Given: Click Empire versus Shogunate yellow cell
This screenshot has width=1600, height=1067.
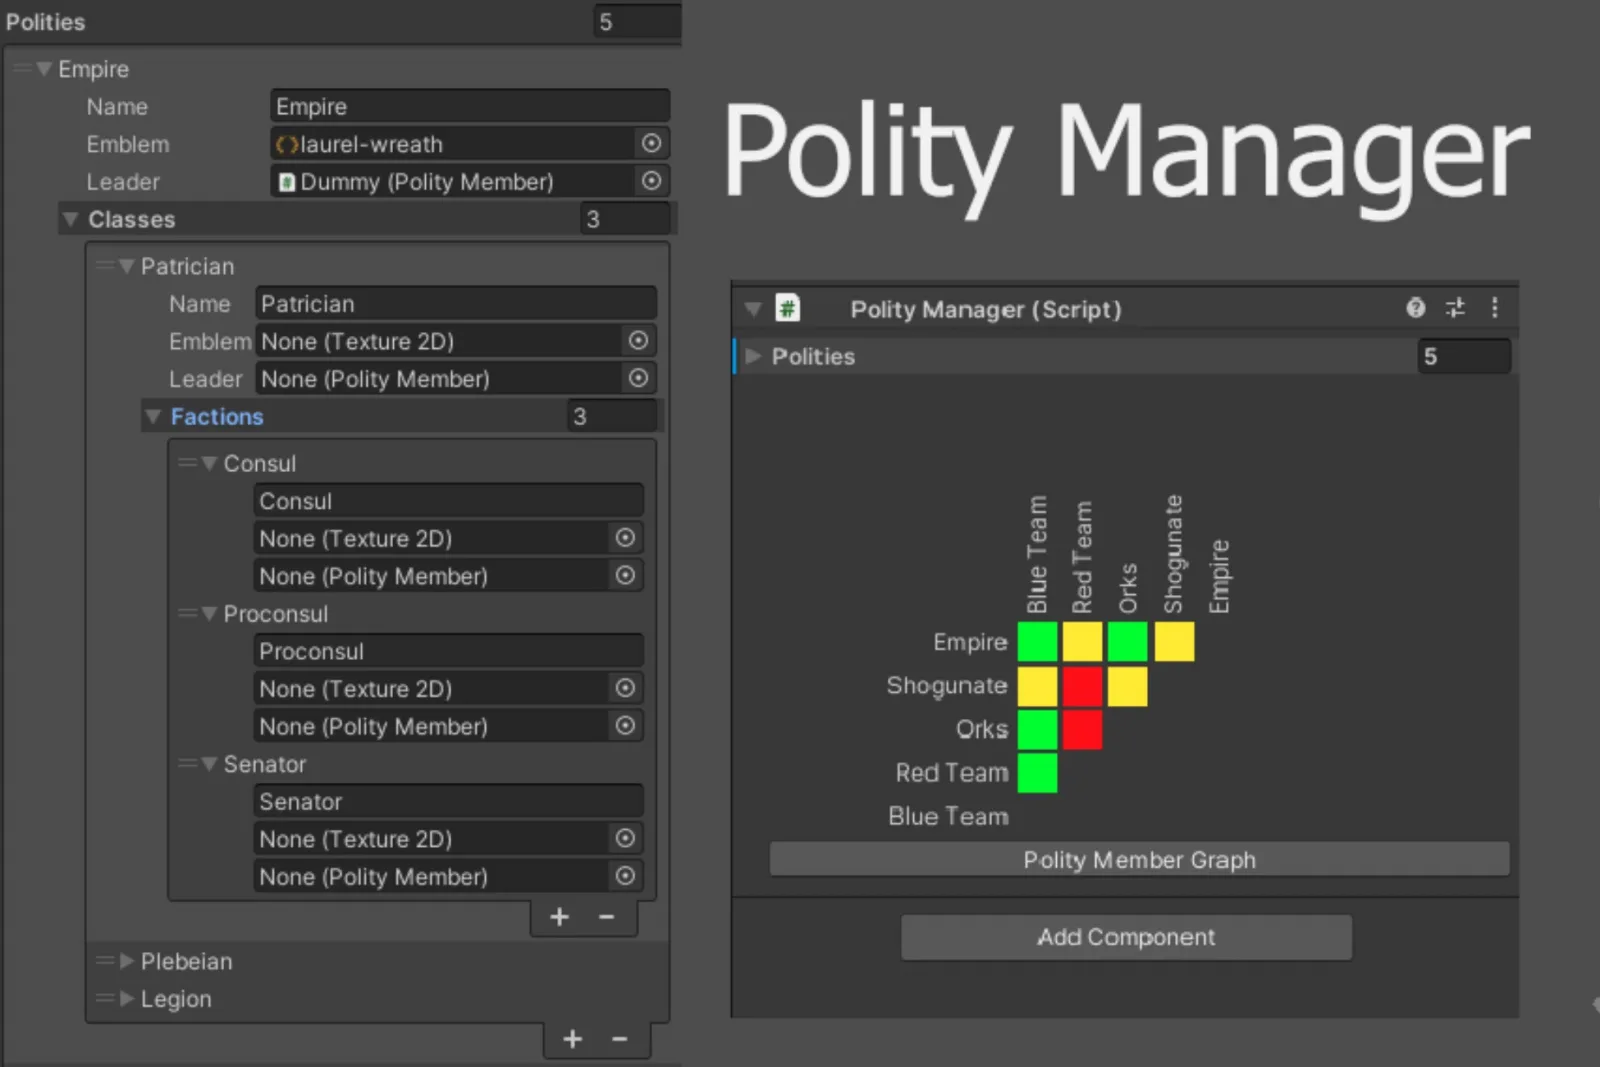Looking at the screenshot, I should (1174, 641).
